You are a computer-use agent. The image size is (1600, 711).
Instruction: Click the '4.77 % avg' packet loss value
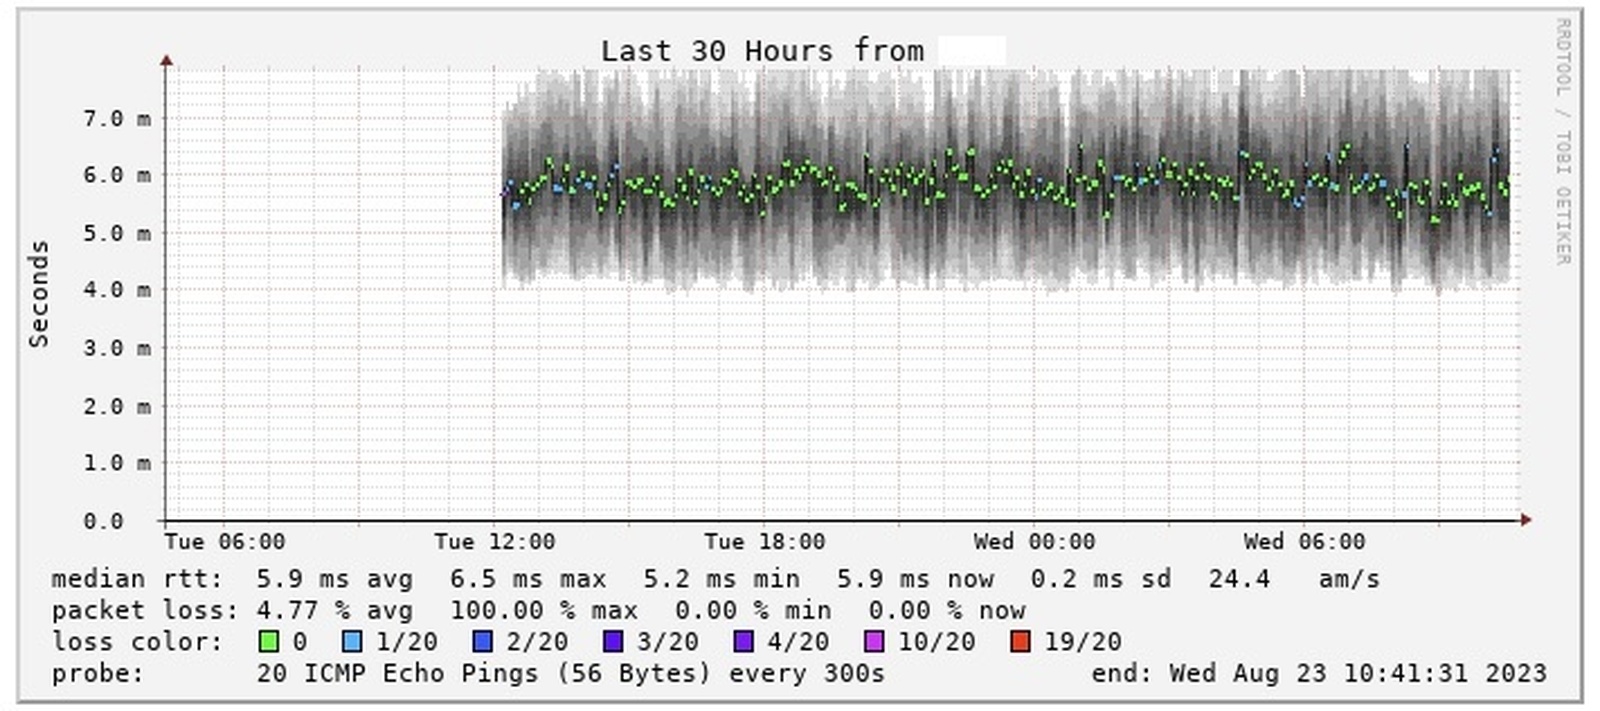pos(334,610)
